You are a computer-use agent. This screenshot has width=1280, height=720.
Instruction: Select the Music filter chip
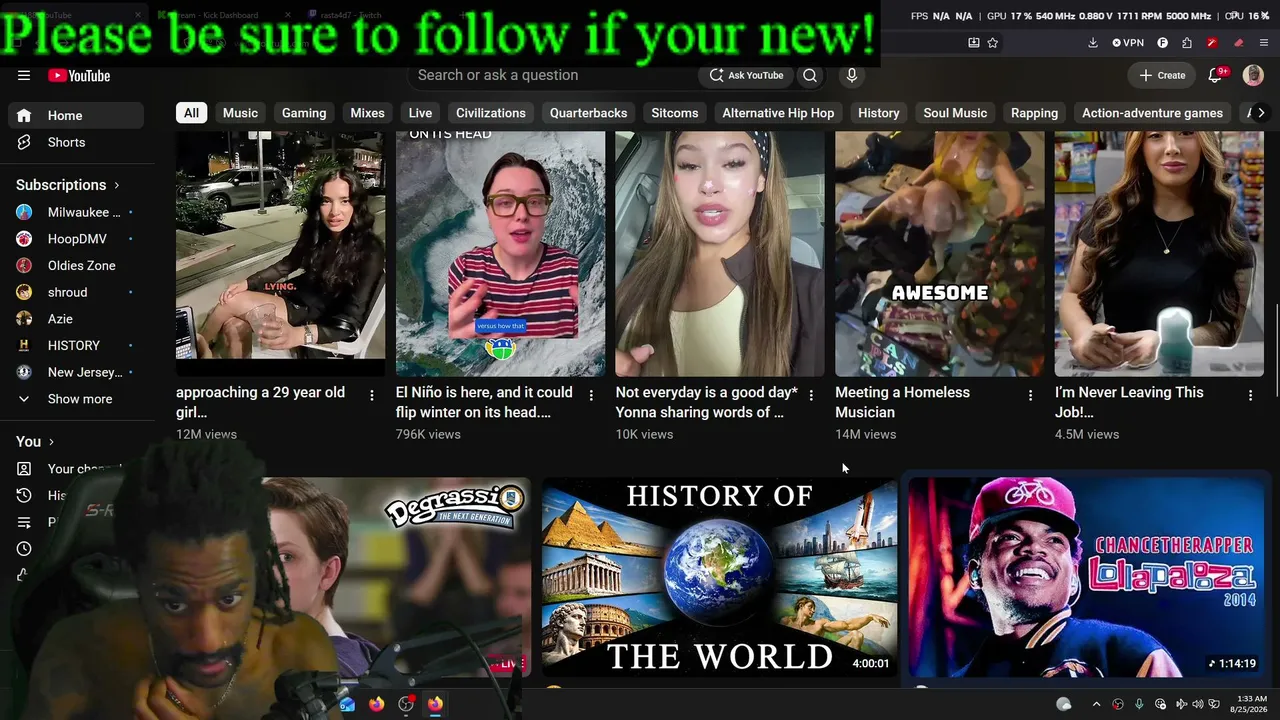(240, 113)
